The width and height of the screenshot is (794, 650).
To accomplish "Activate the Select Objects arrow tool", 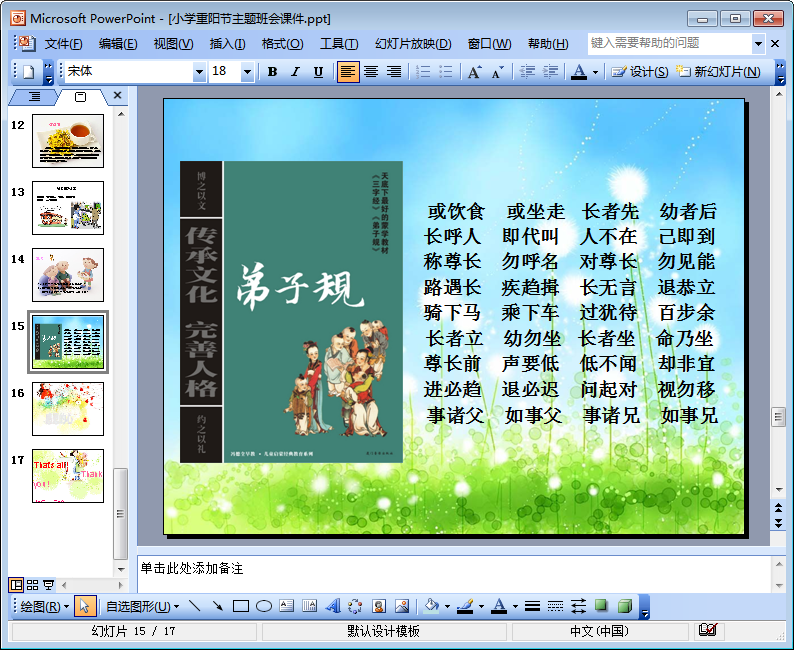I will tap(85, 606).
